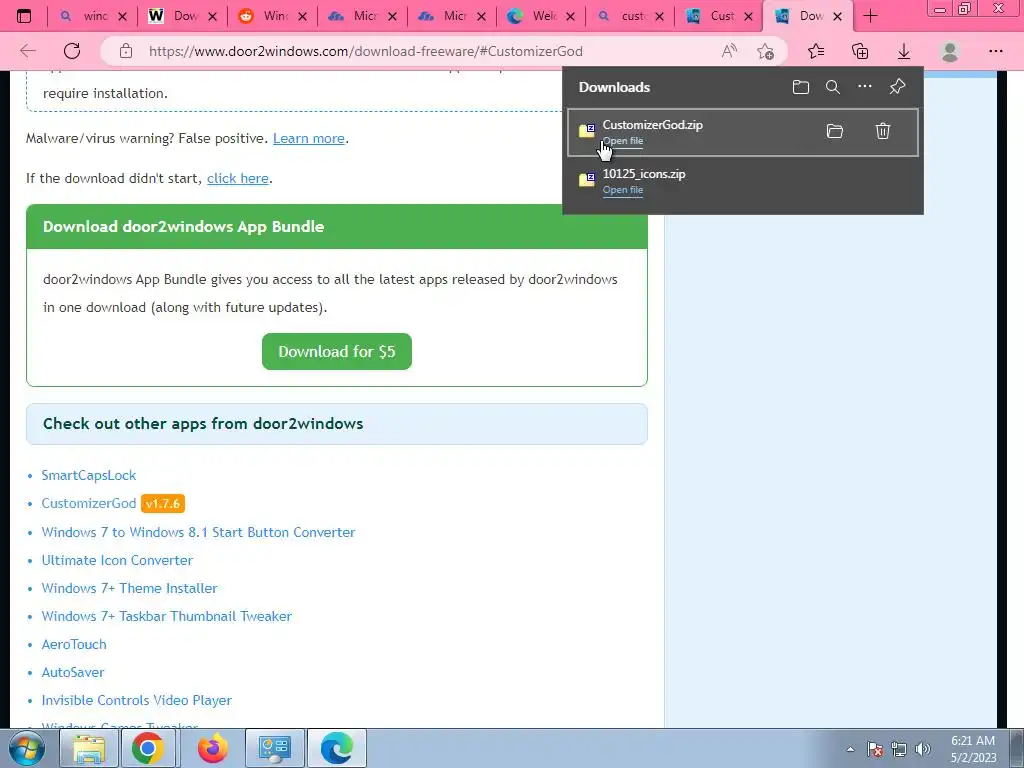Show hidden system tray icons
The width and height of the screenshot is (1024, 768).
click(x=850, y=749)
